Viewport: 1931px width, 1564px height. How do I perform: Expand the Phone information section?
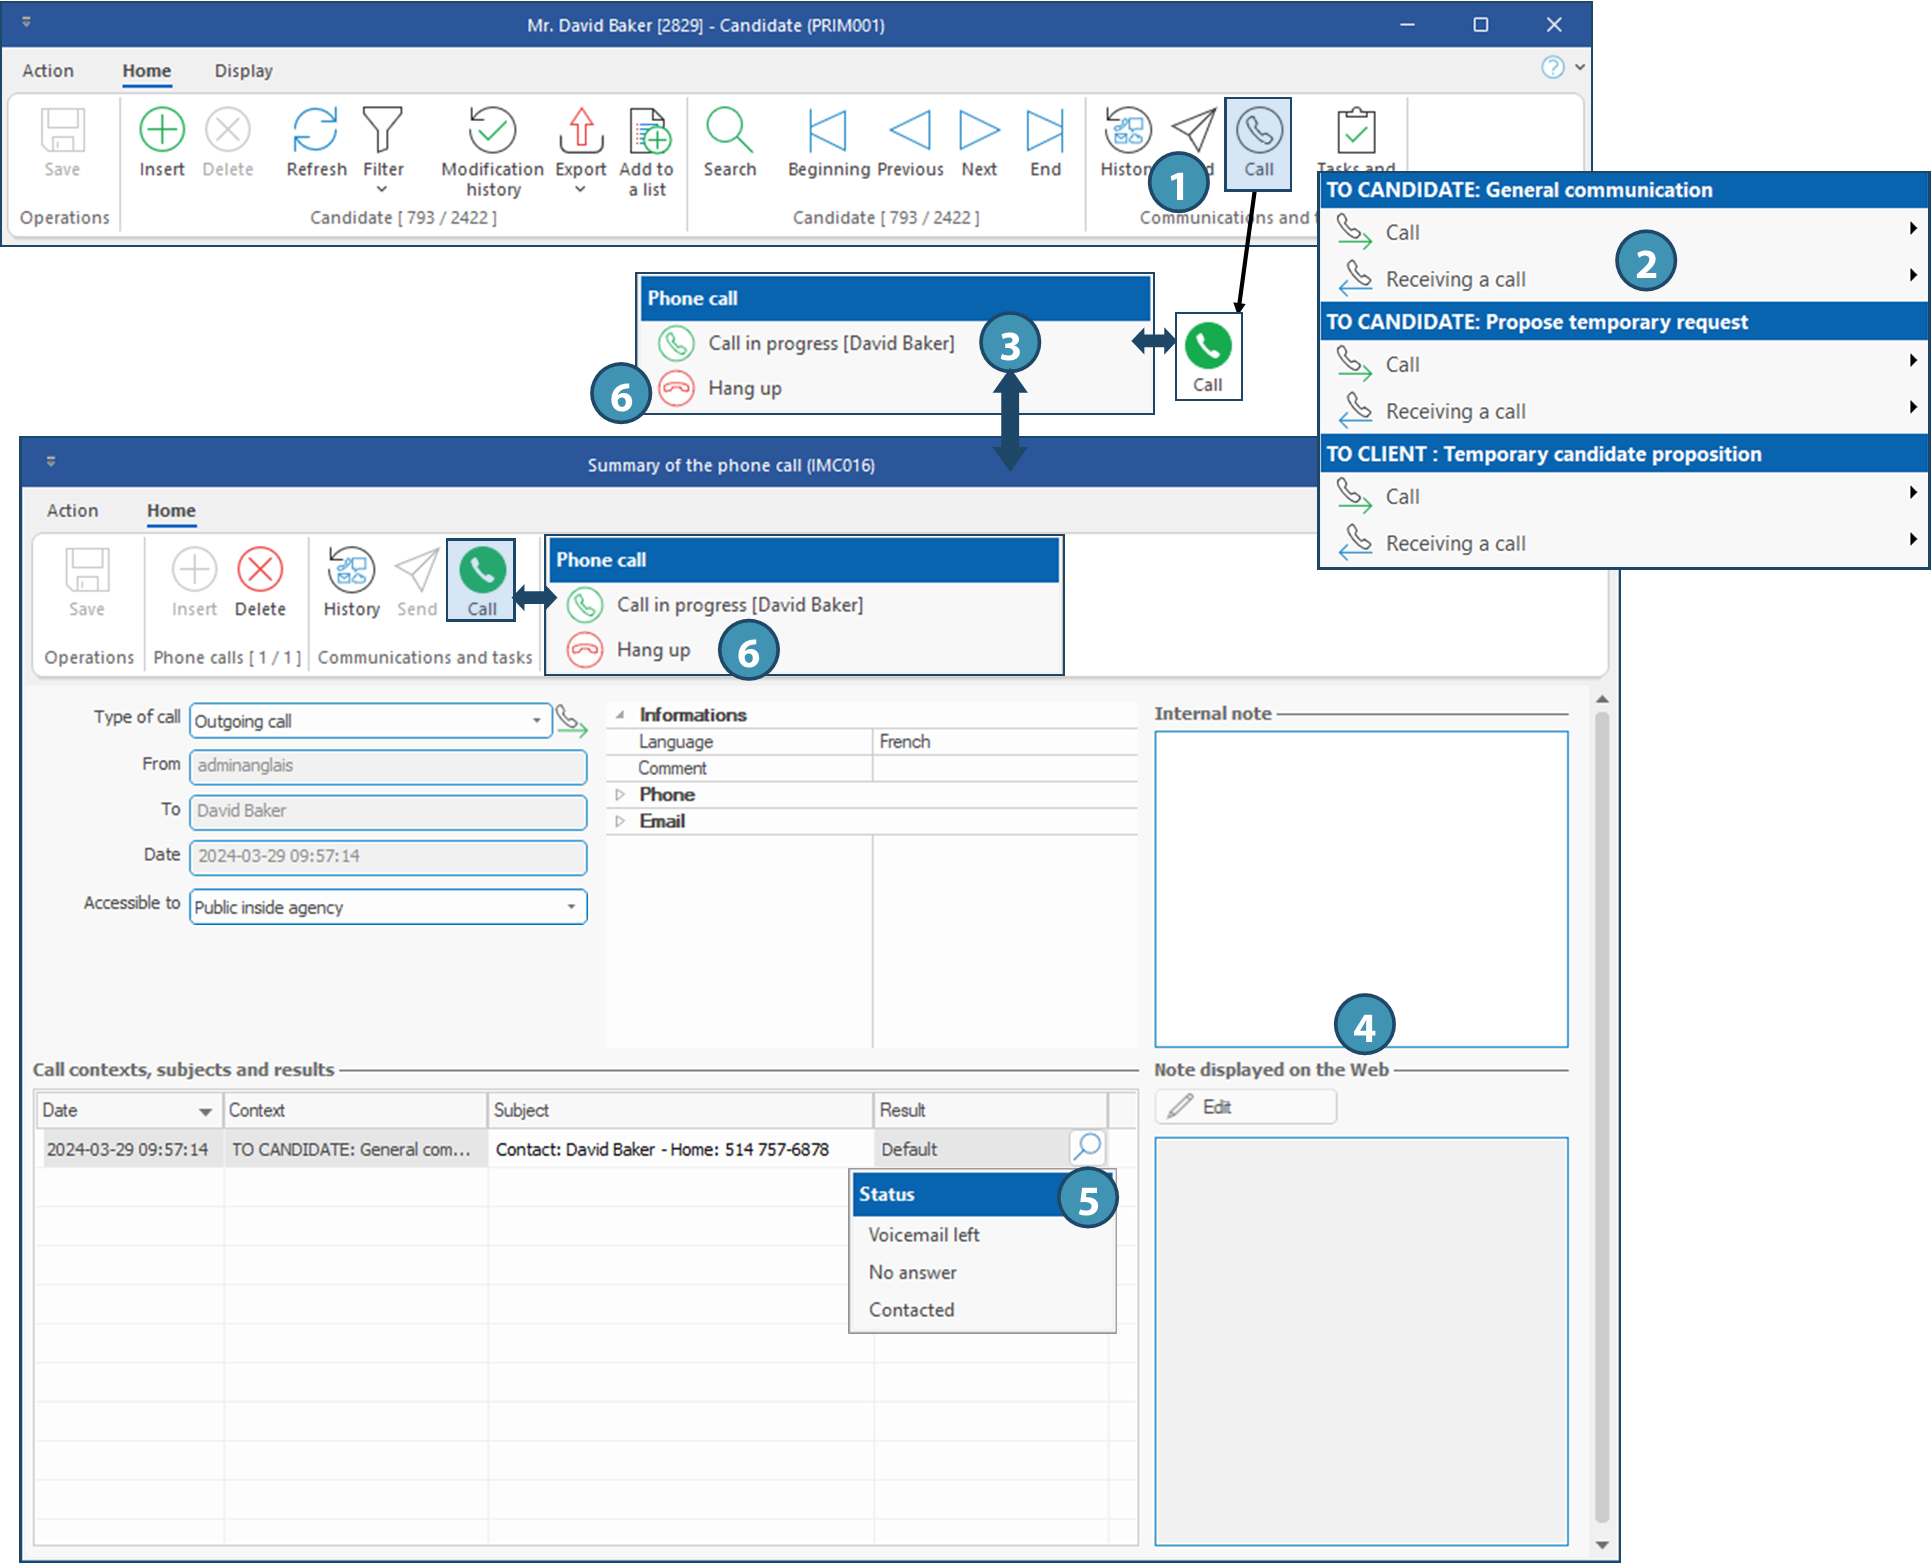pos(620,795)
